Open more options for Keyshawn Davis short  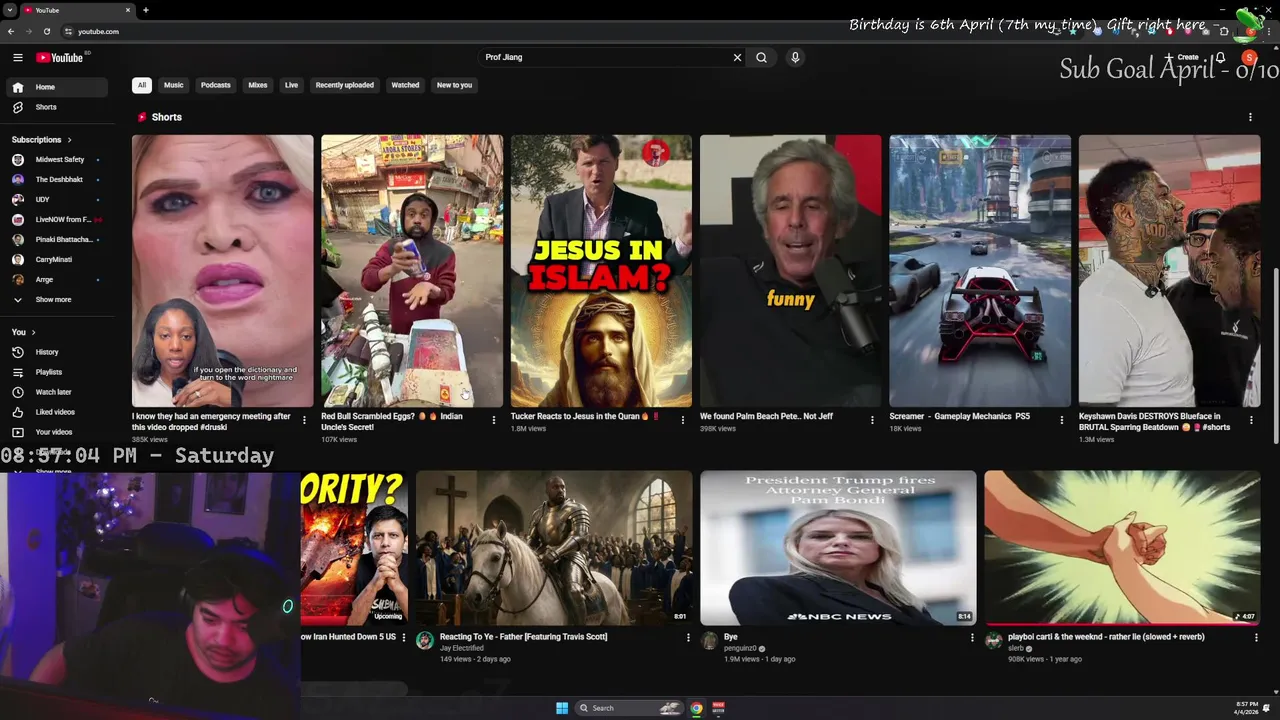[x=1251, y=420]
